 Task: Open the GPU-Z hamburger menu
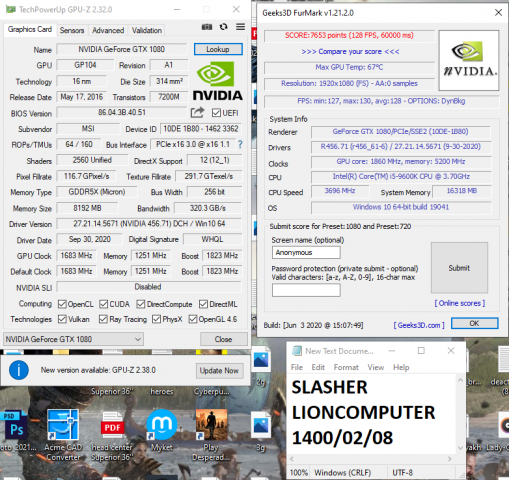pos(240,27)
